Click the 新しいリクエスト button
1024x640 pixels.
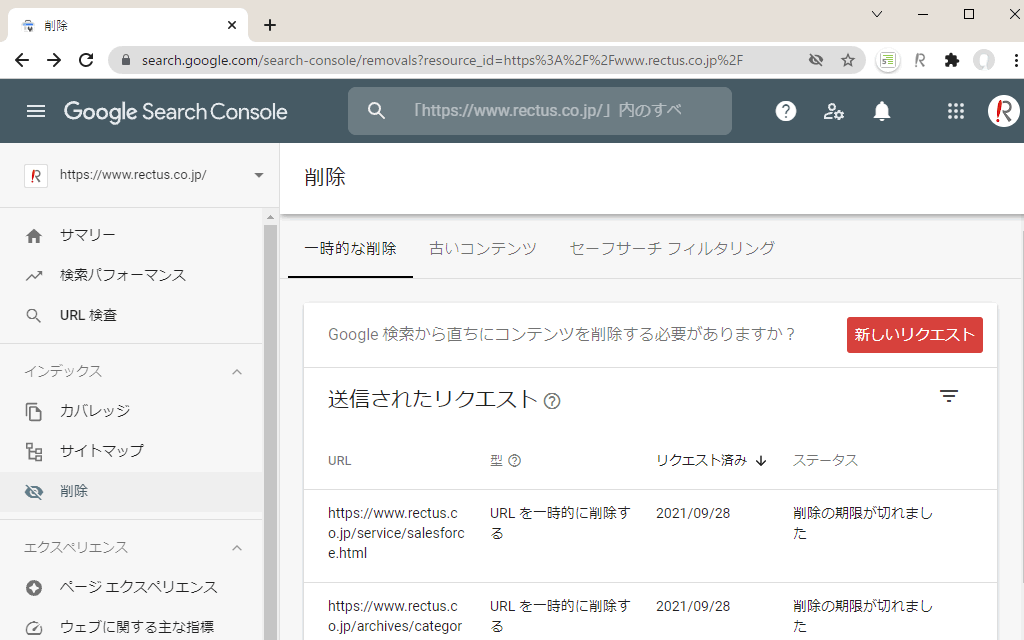click(914, 335)
